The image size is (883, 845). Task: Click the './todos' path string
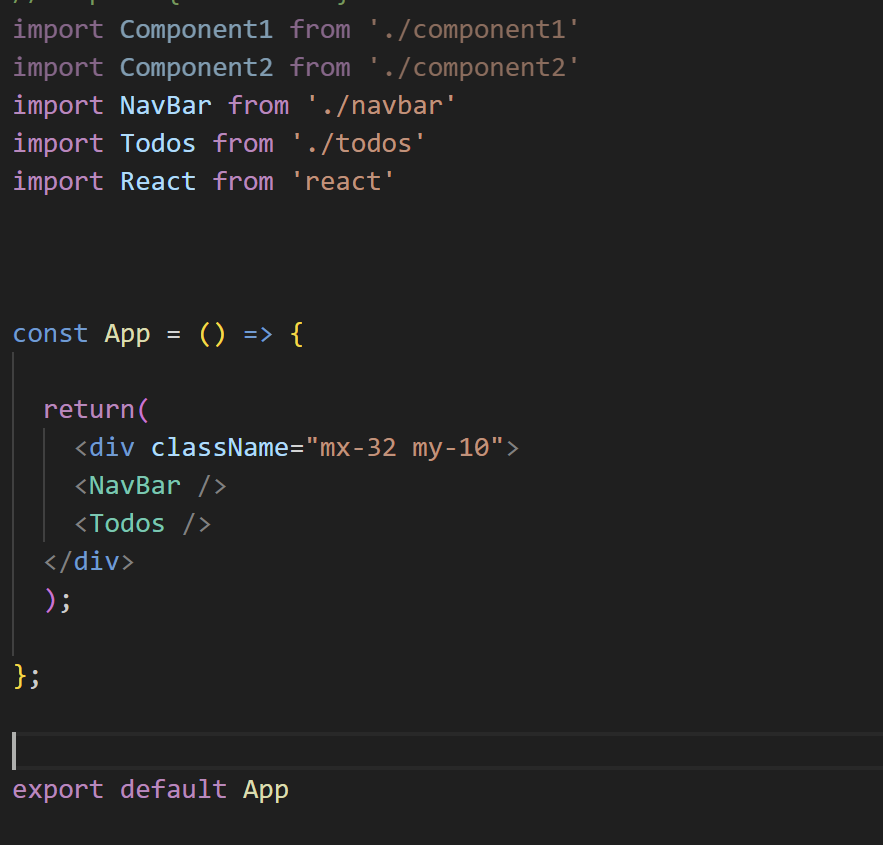tap(358, 144)
